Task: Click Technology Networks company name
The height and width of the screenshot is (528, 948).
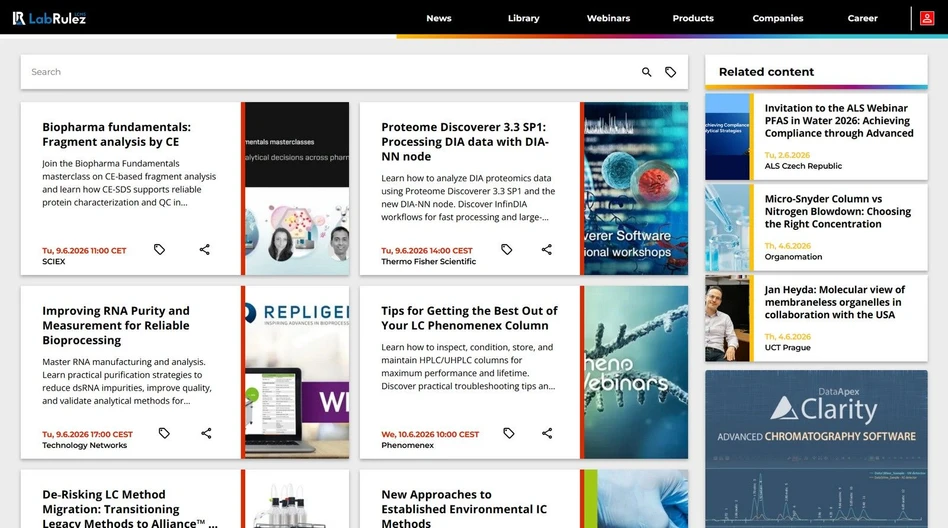Action: pyautogui.click(x=85, y=445)
